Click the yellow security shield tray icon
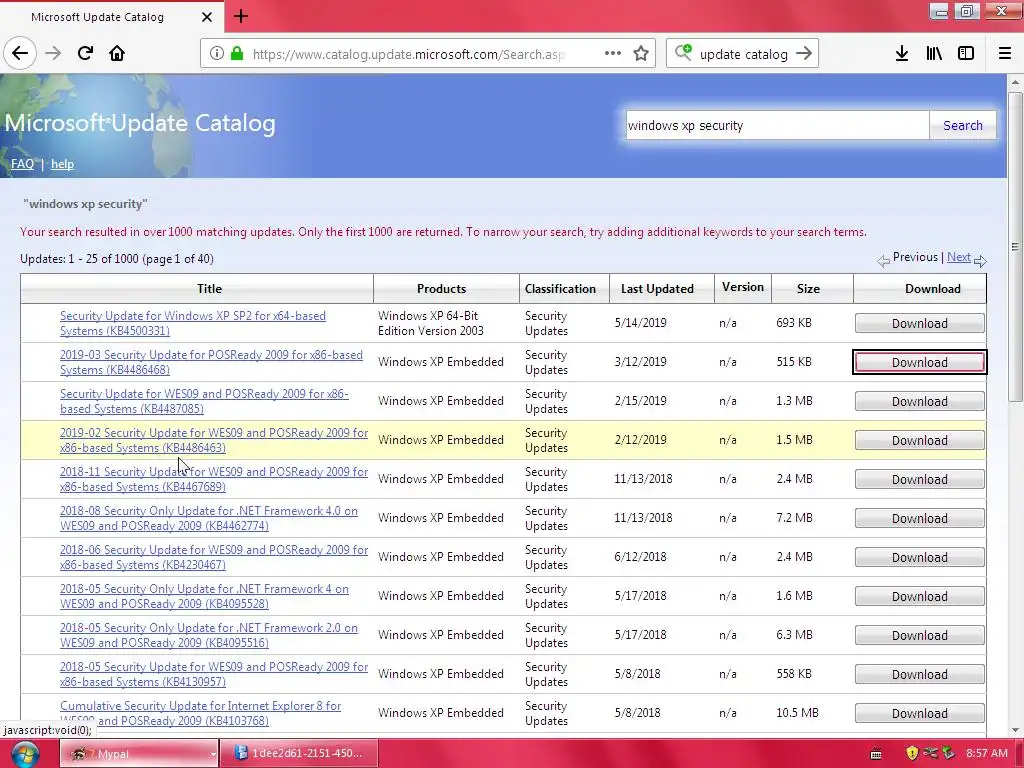Image resolution: width=1024 pixels, height=768 pixels. tap(912, 753)
